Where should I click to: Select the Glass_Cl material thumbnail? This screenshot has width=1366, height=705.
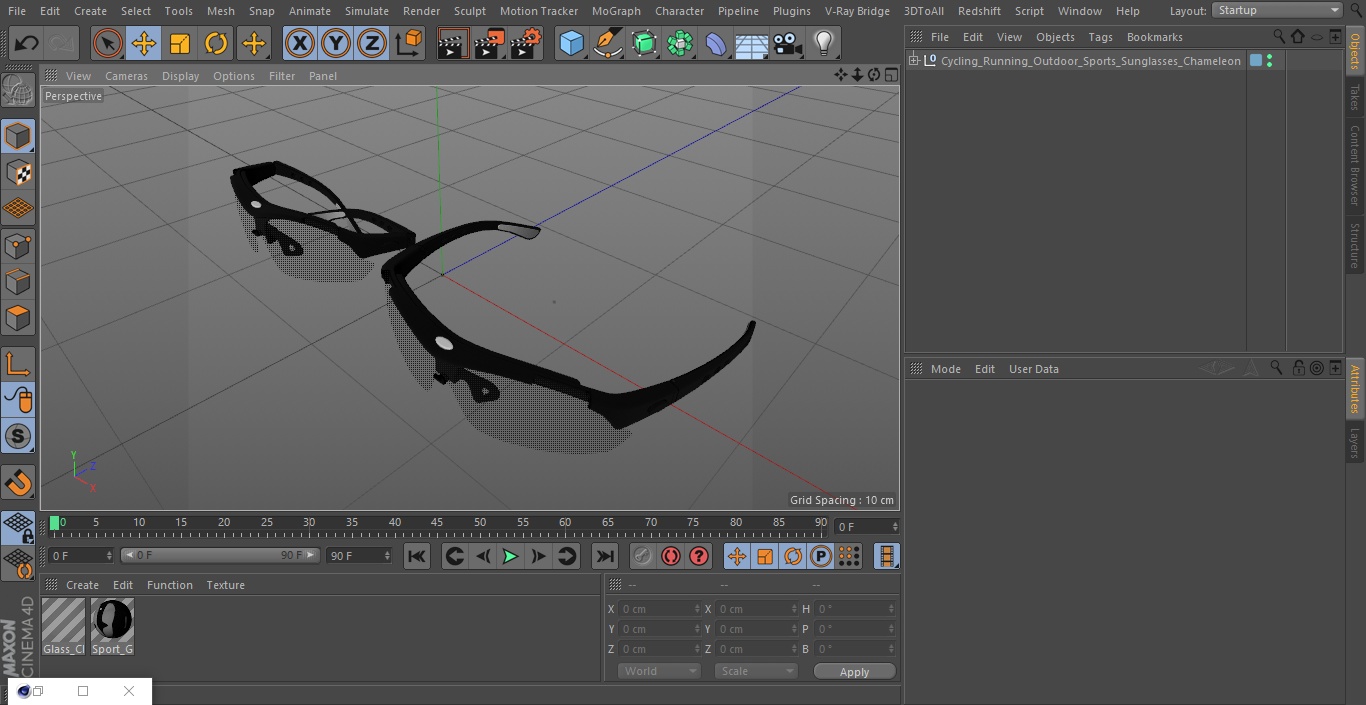[63, 627]
